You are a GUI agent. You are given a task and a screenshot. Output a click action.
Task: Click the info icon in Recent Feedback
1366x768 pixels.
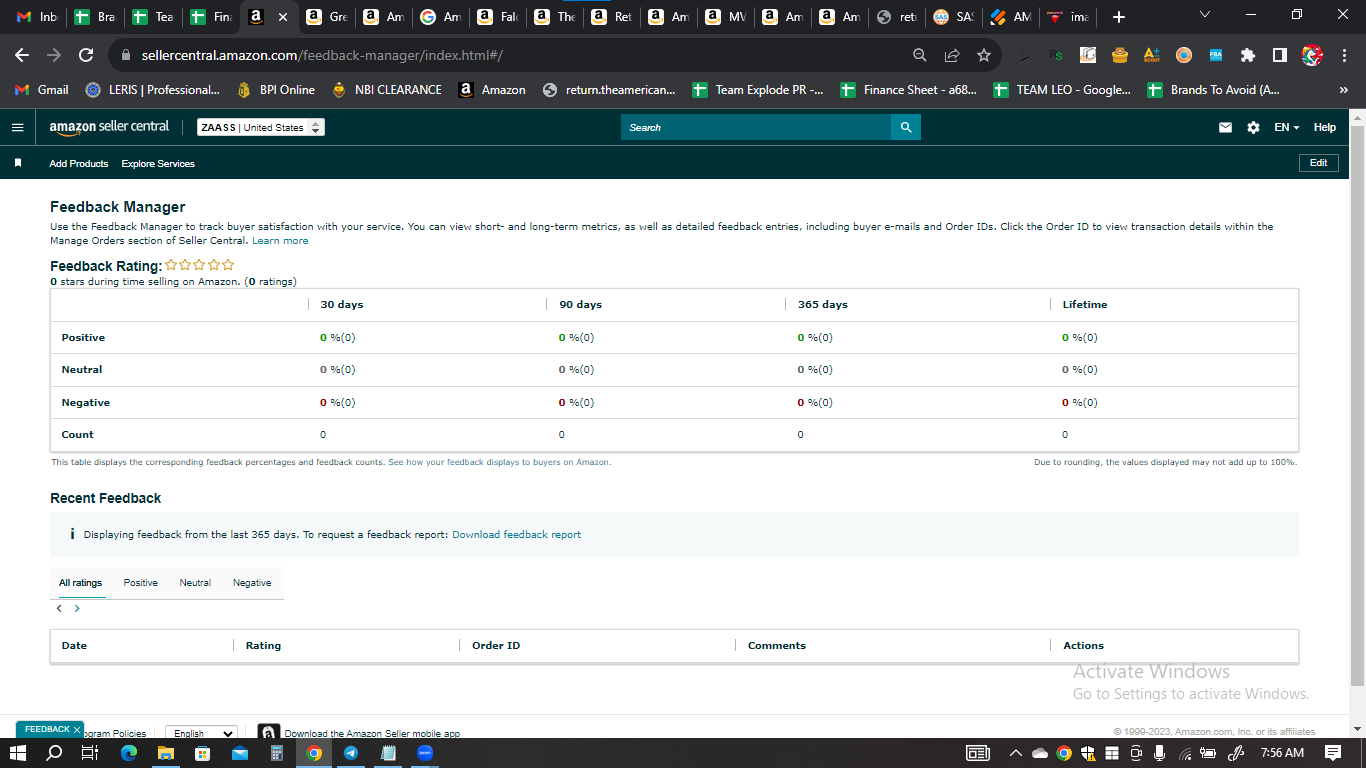[x=72, y=534]
